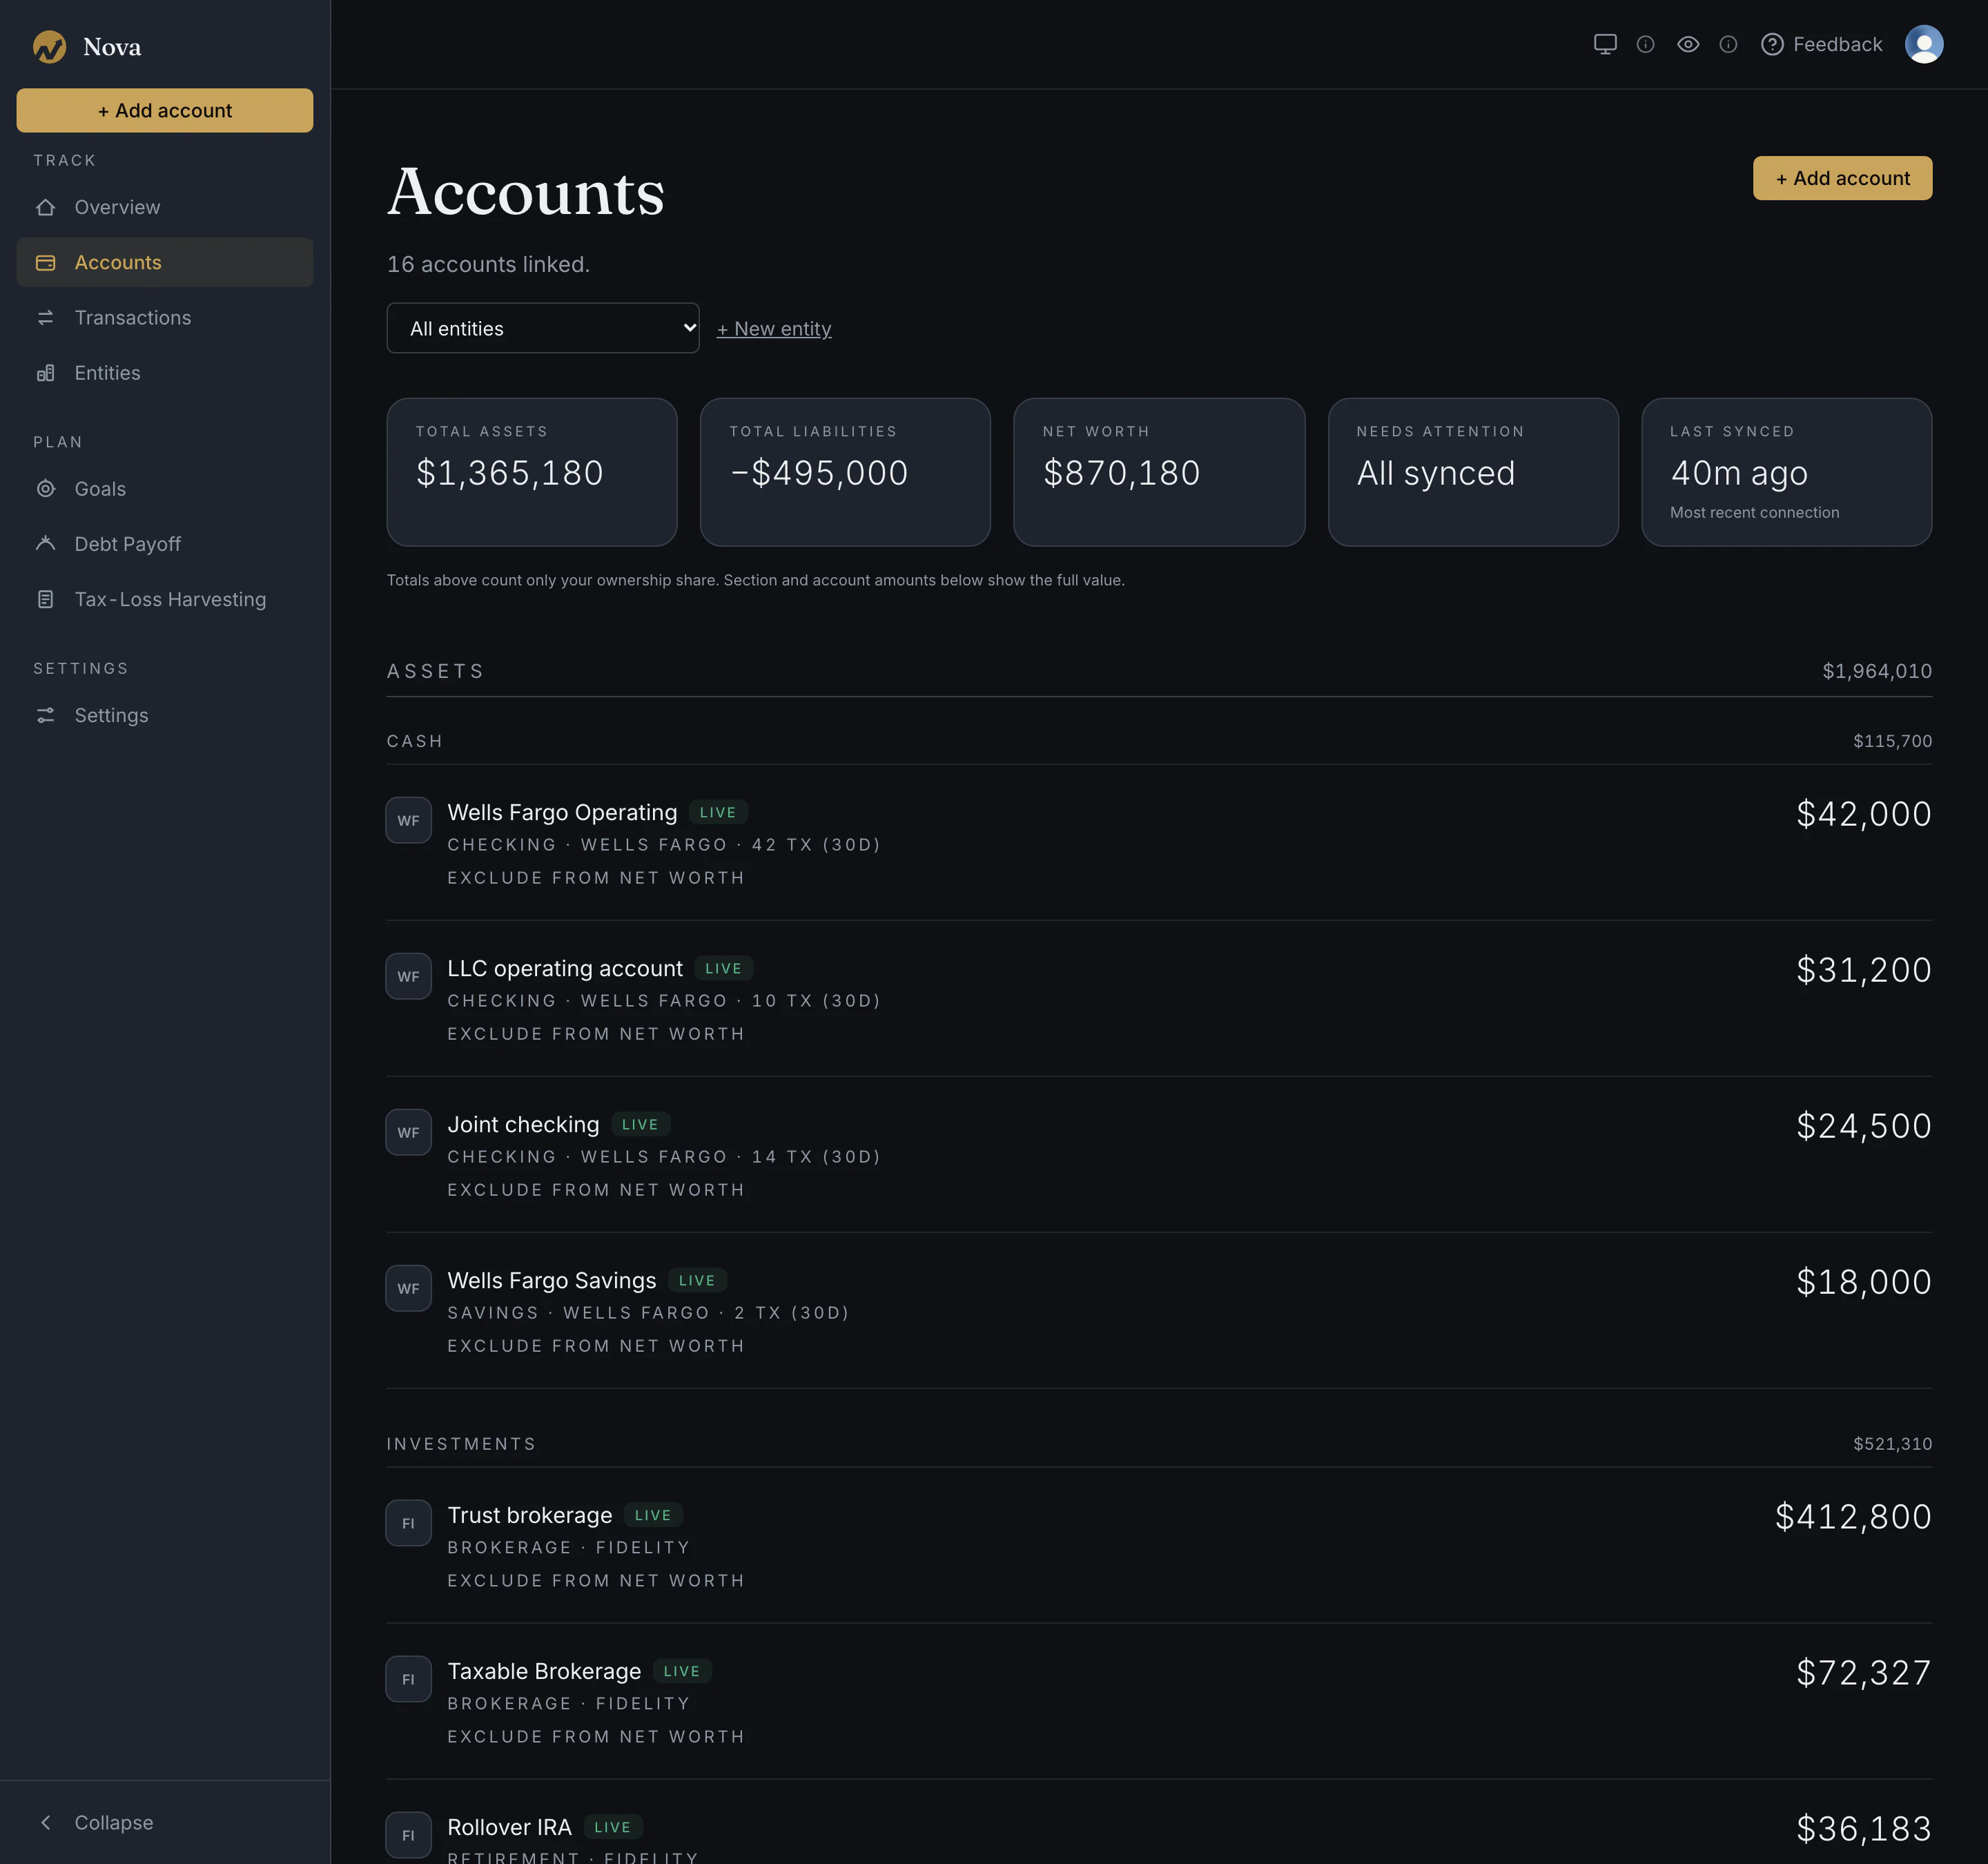The width and height of the screenshot is (1988, 1864).
Task: Click the Feedback label in header
Action: click(x=1837, y=44)
